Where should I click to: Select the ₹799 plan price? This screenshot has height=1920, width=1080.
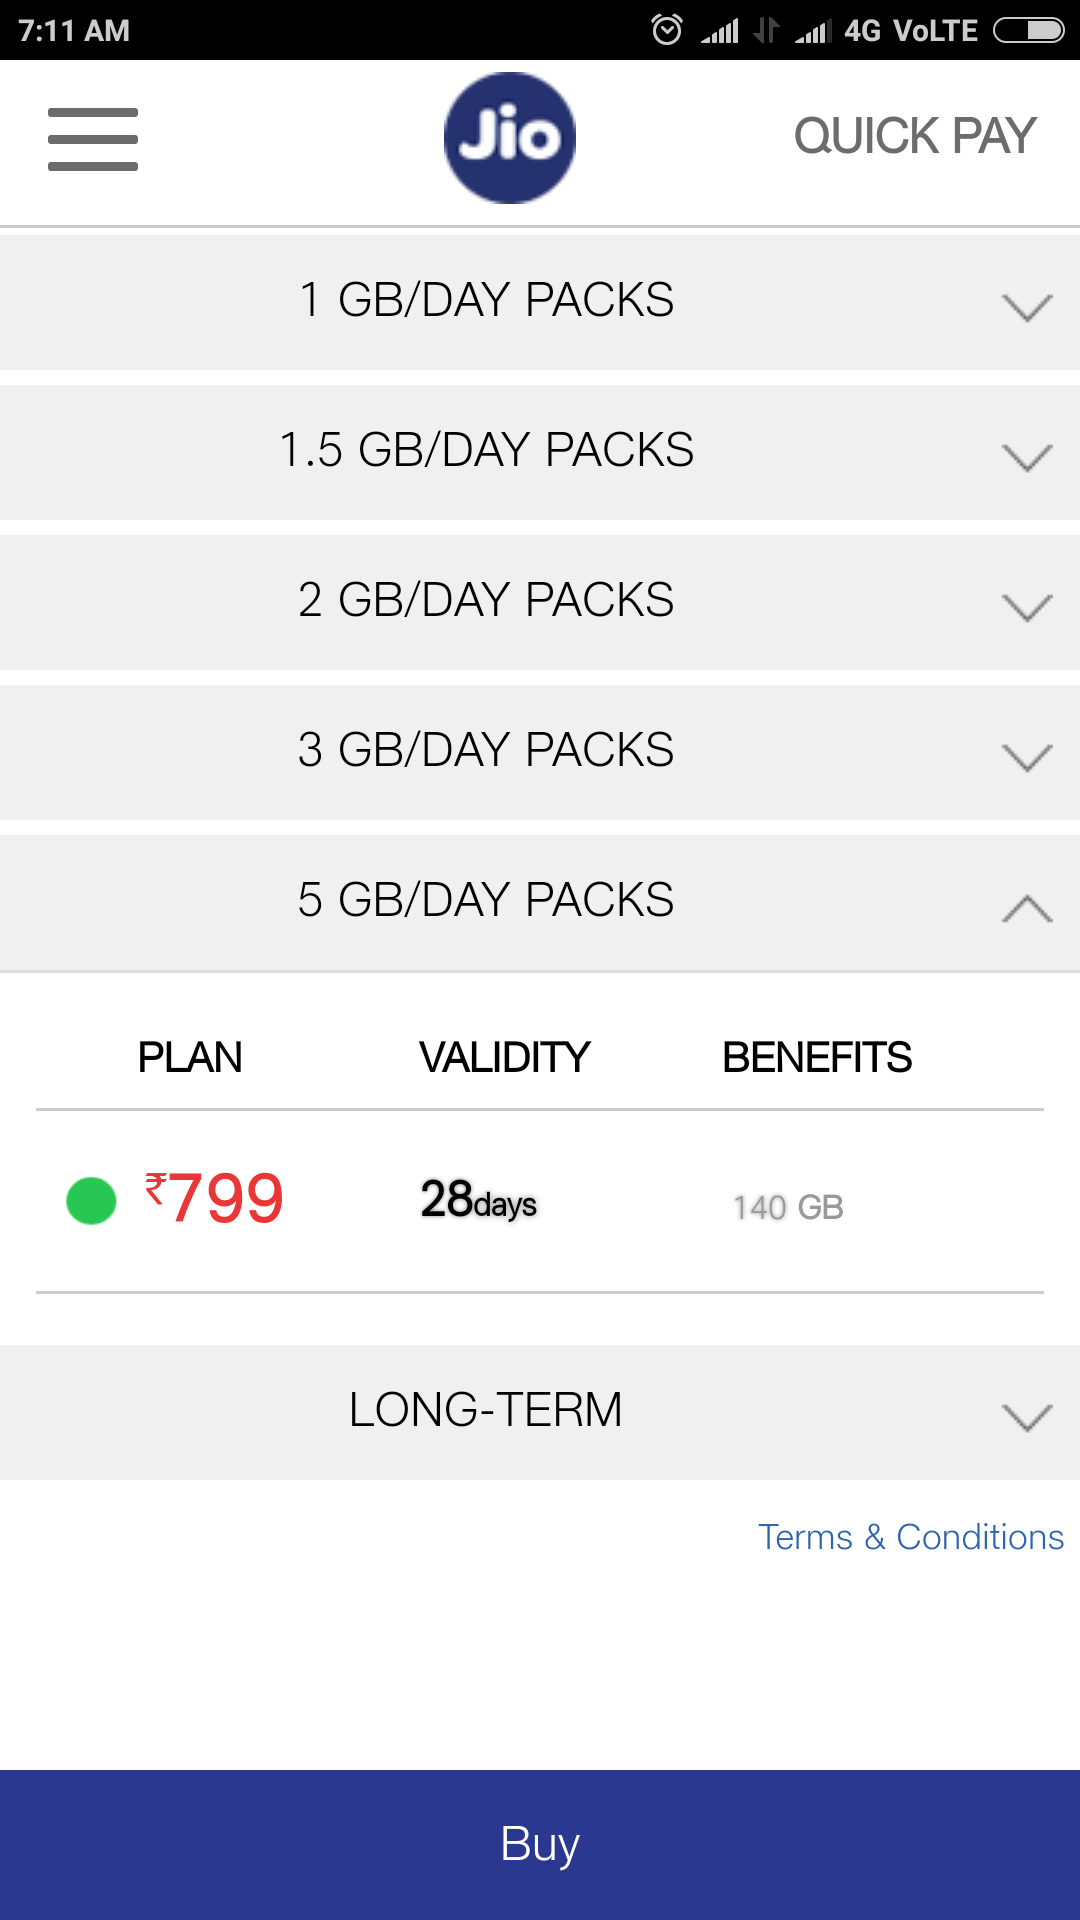[x=214, y=1198]
